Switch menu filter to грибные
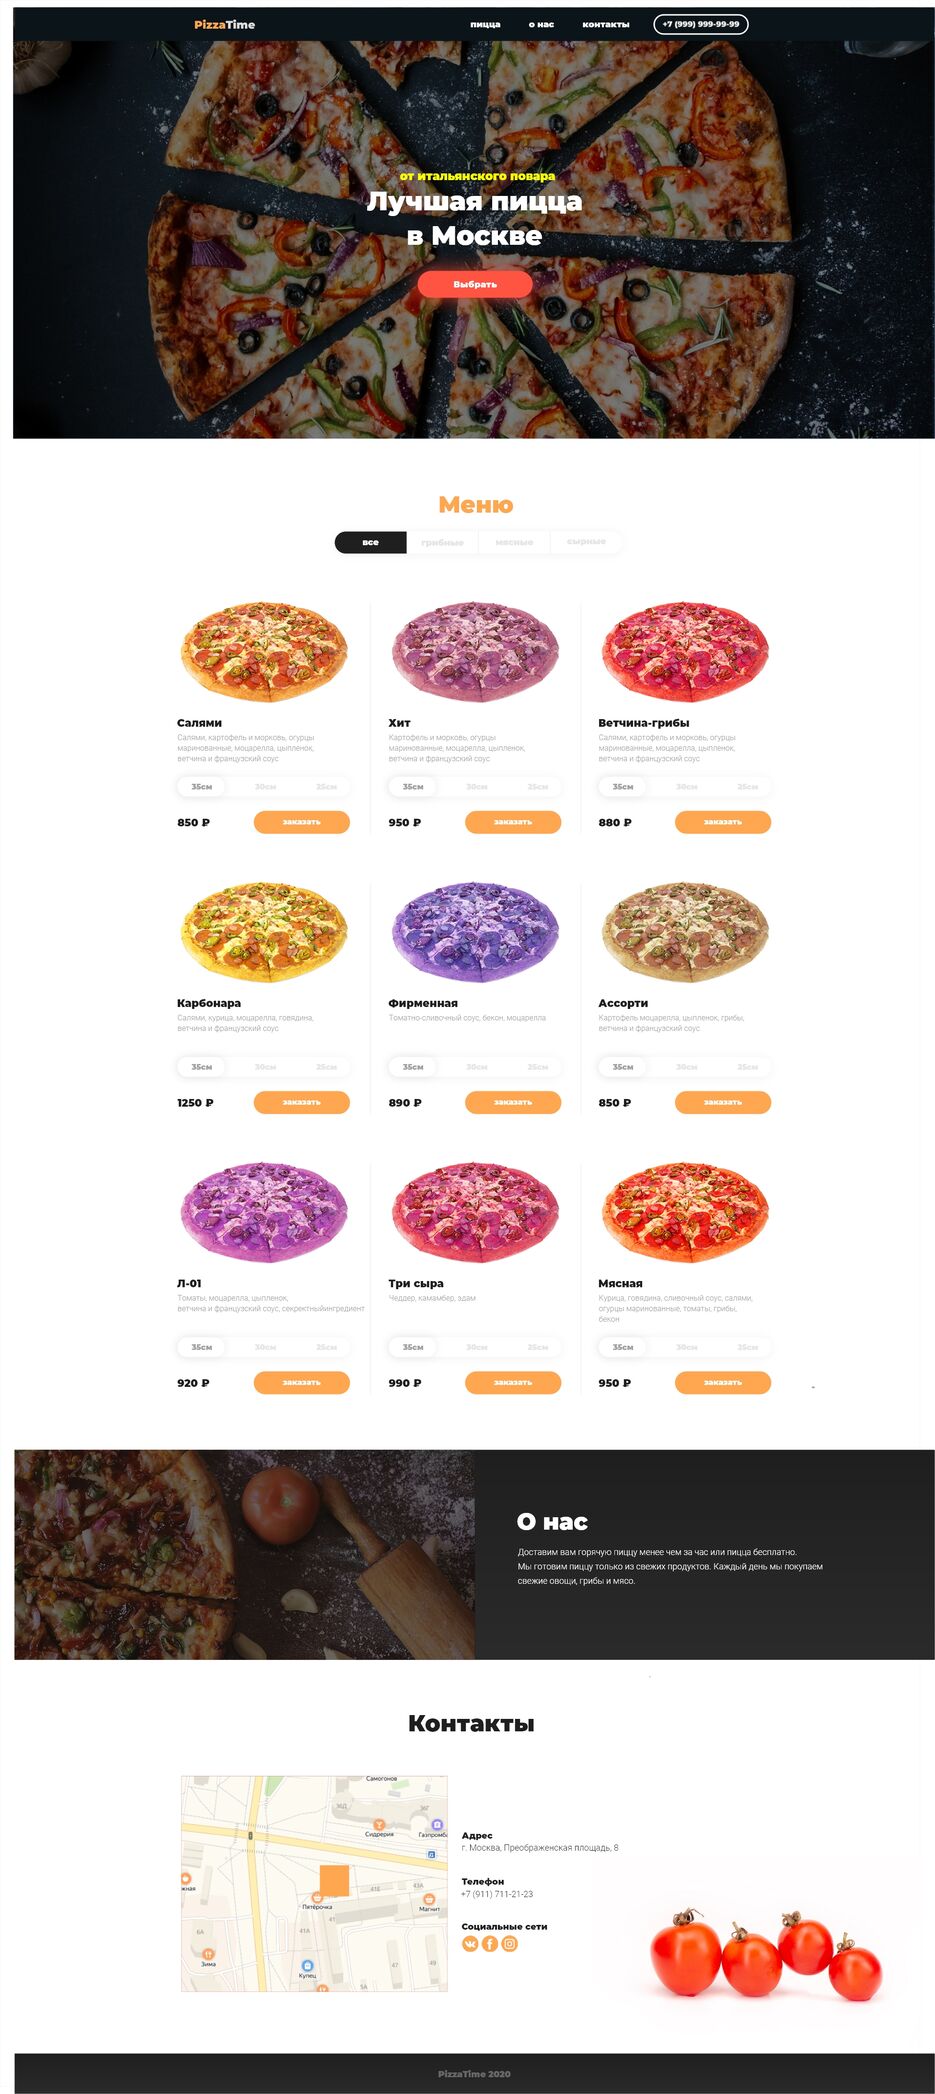 (442, 542)
